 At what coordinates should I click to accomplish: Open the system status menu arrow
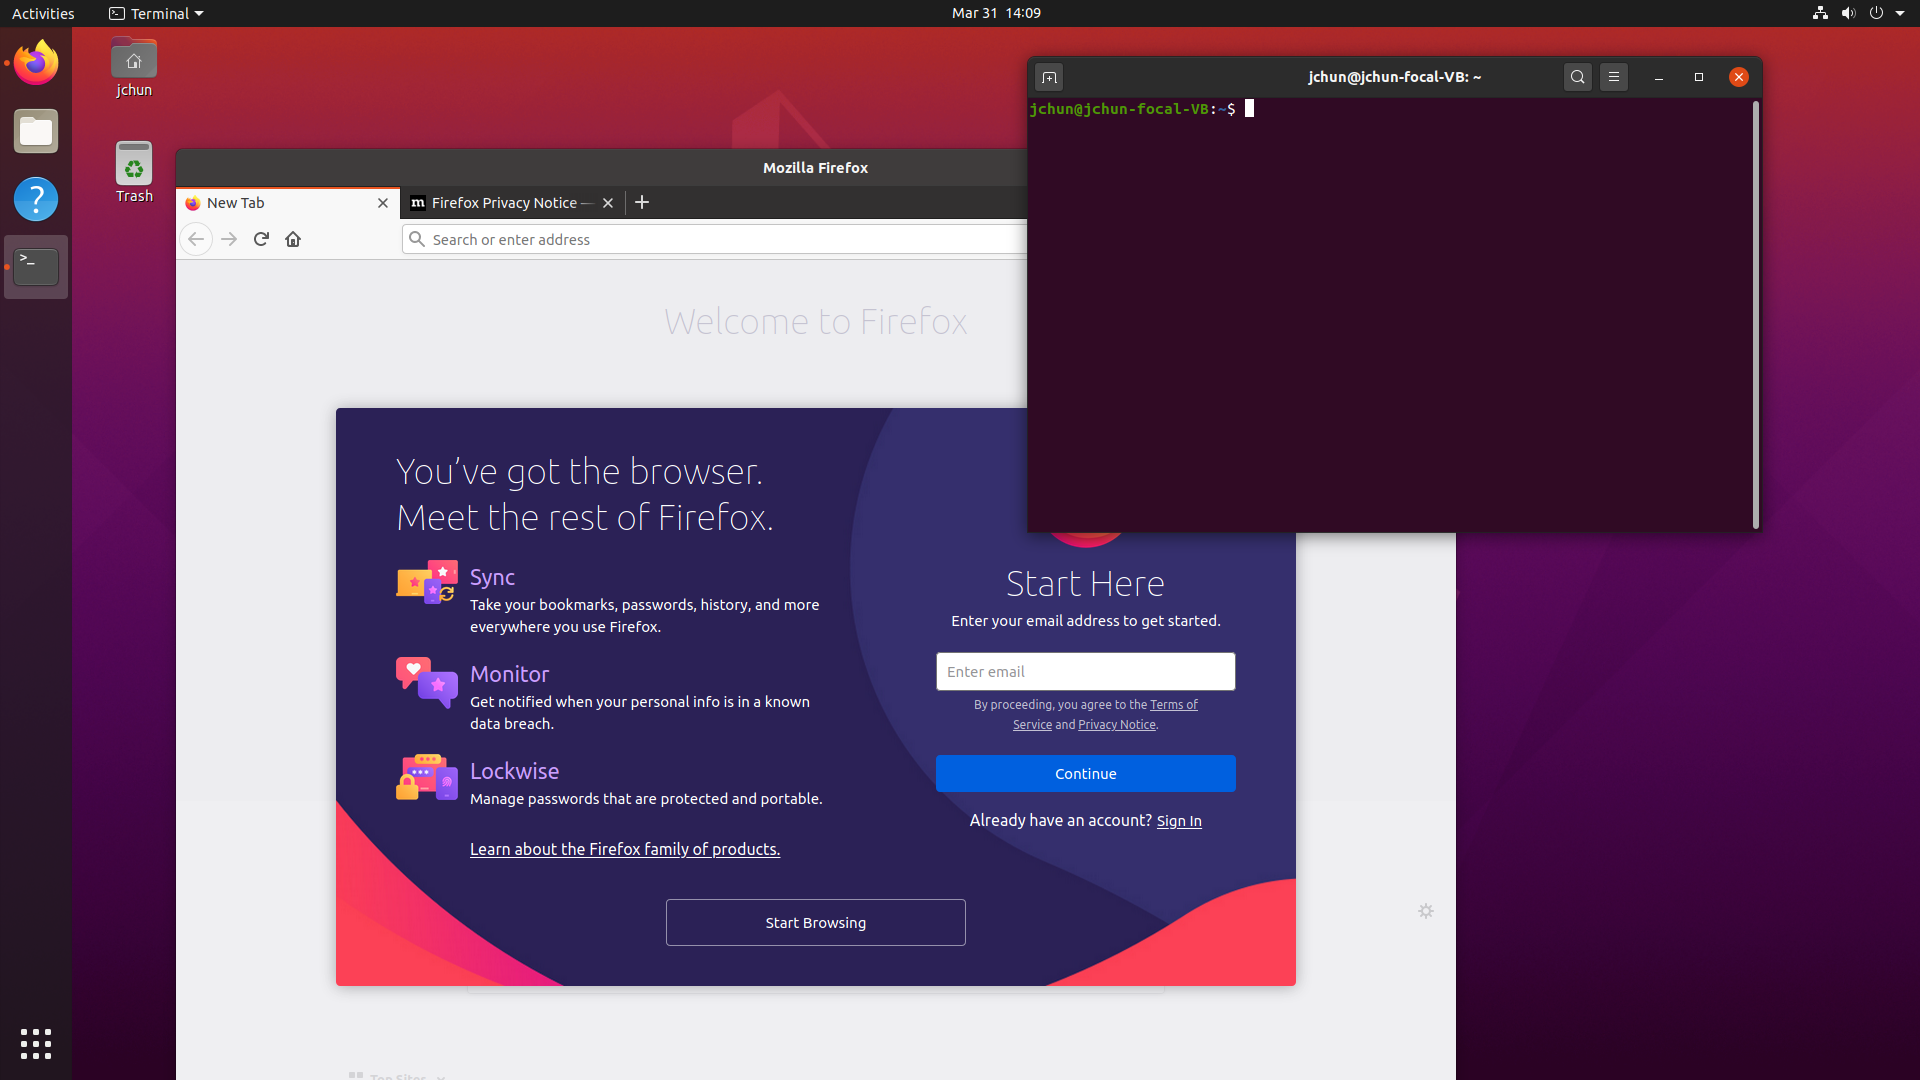1900,13
